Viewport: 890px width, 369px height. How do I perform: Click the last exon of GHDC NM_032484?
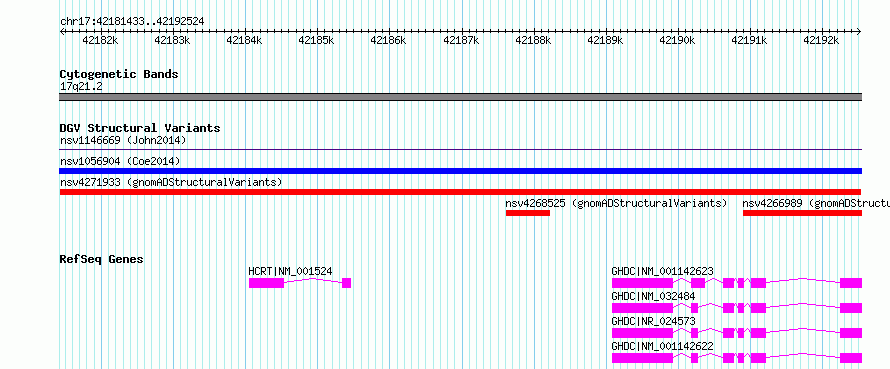coord(851,308)
